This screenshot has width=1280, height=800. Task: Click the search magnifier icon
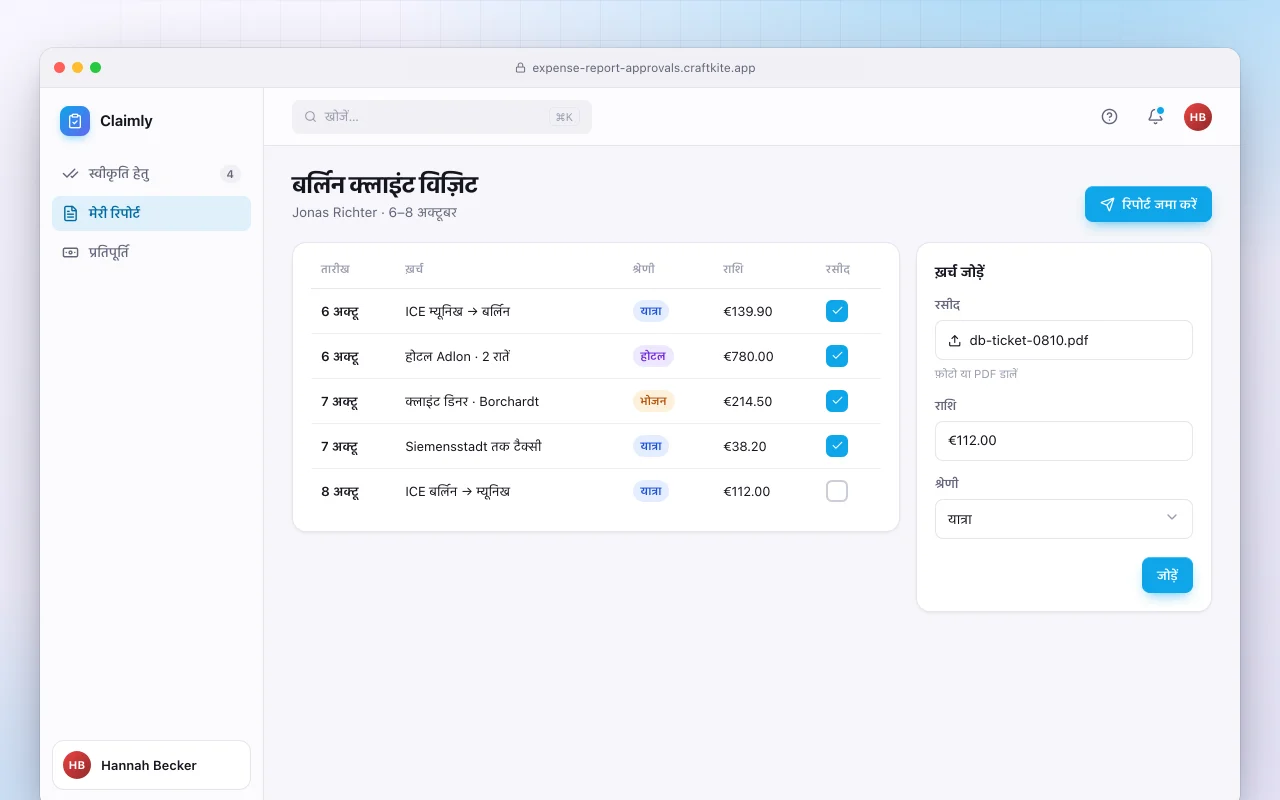311,117
